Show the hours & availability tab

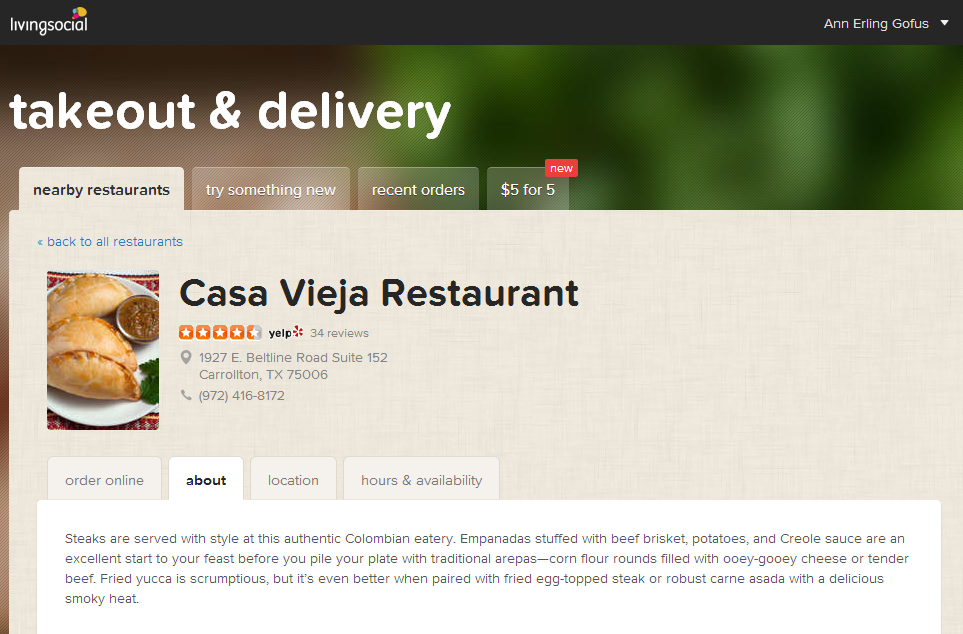421,480
